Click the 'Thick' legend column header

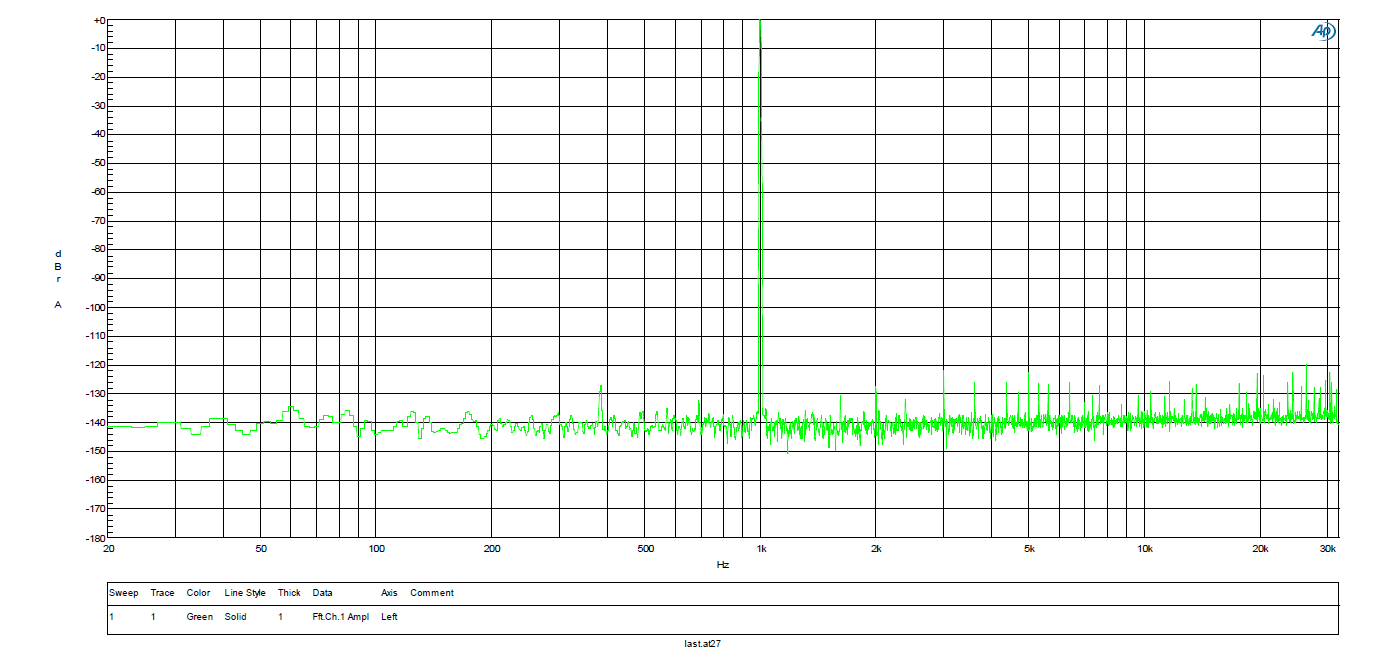tap(289, 593)
